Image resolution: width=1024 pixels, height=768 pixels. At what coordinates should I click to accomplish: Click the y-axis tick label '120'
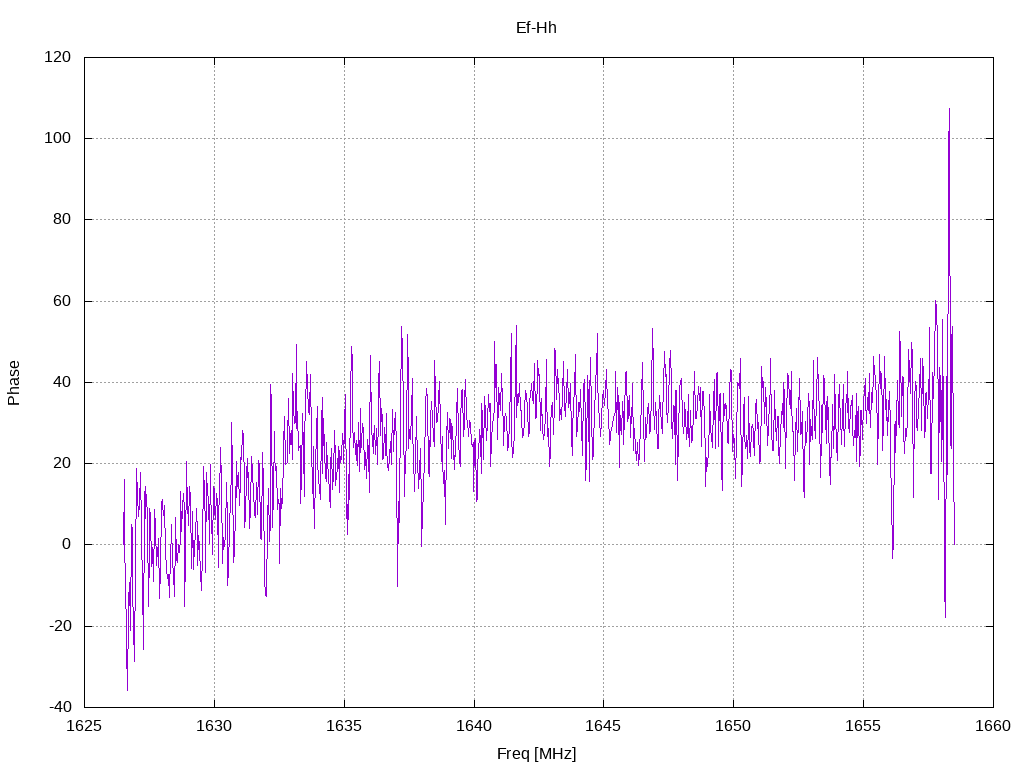pyautogui.click(x=57, y=57)
